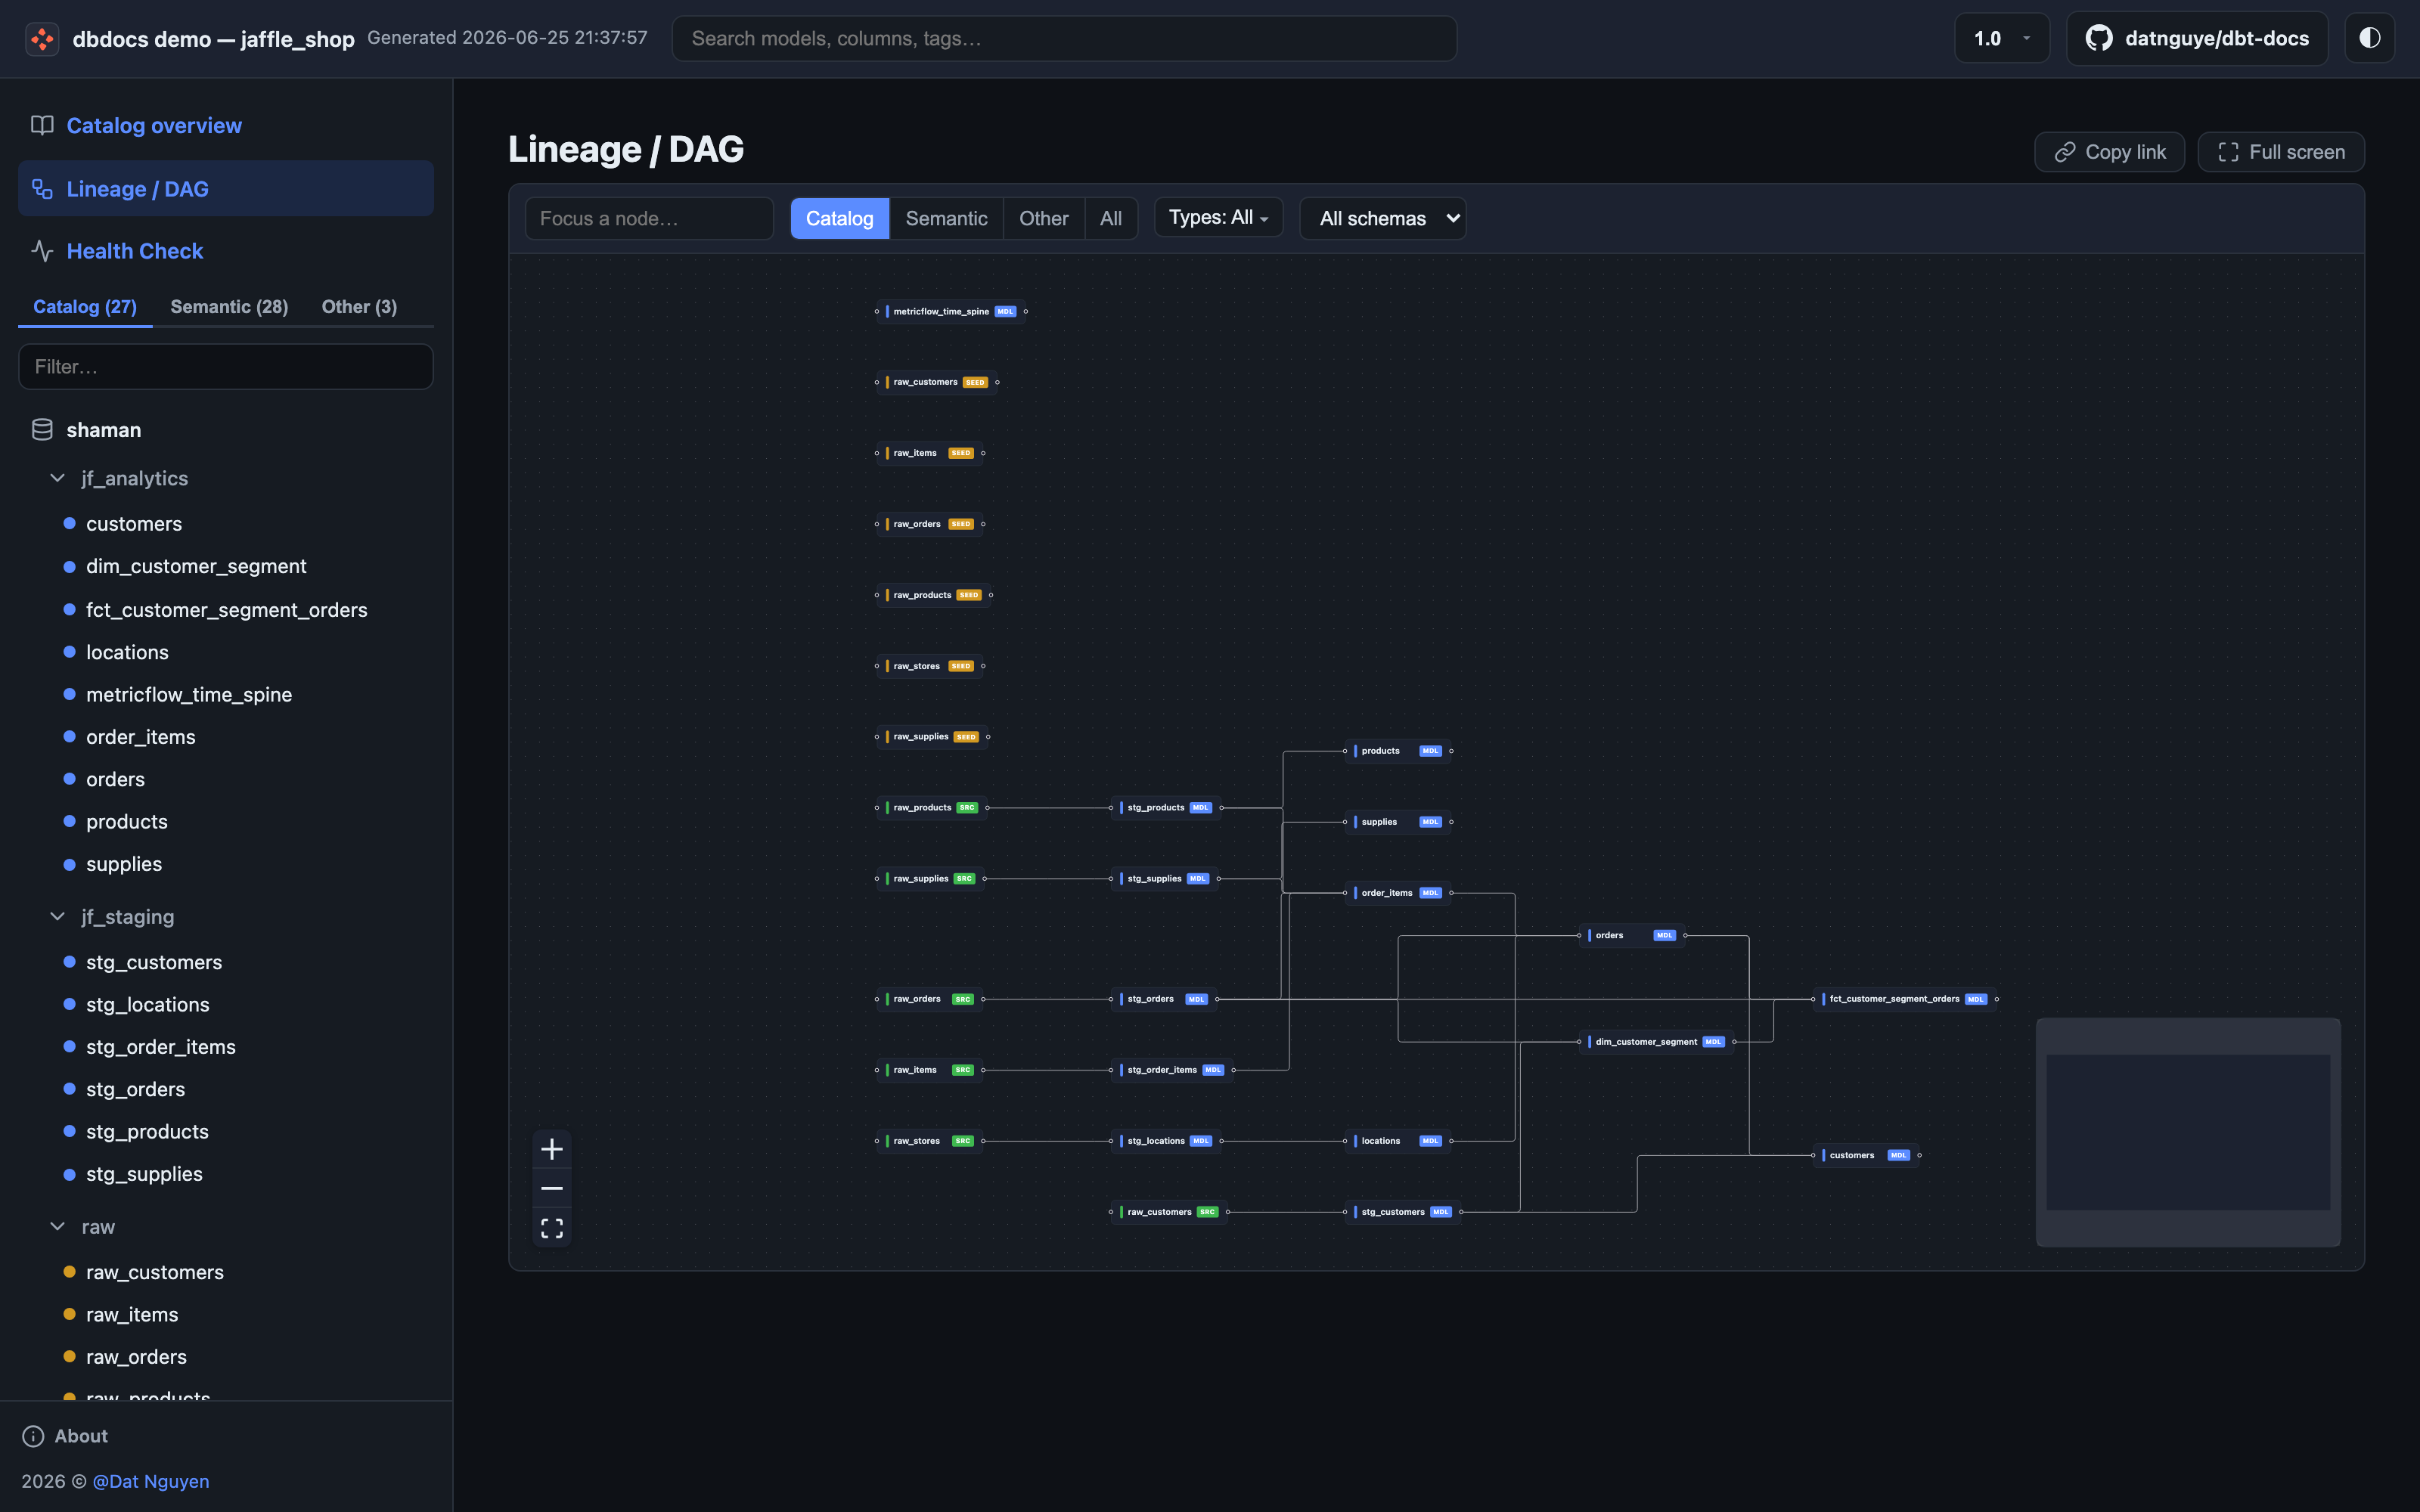2420x1512 pixels.
Task: Select raw_customers SRC graph node
Action: coord(1169,1212)
